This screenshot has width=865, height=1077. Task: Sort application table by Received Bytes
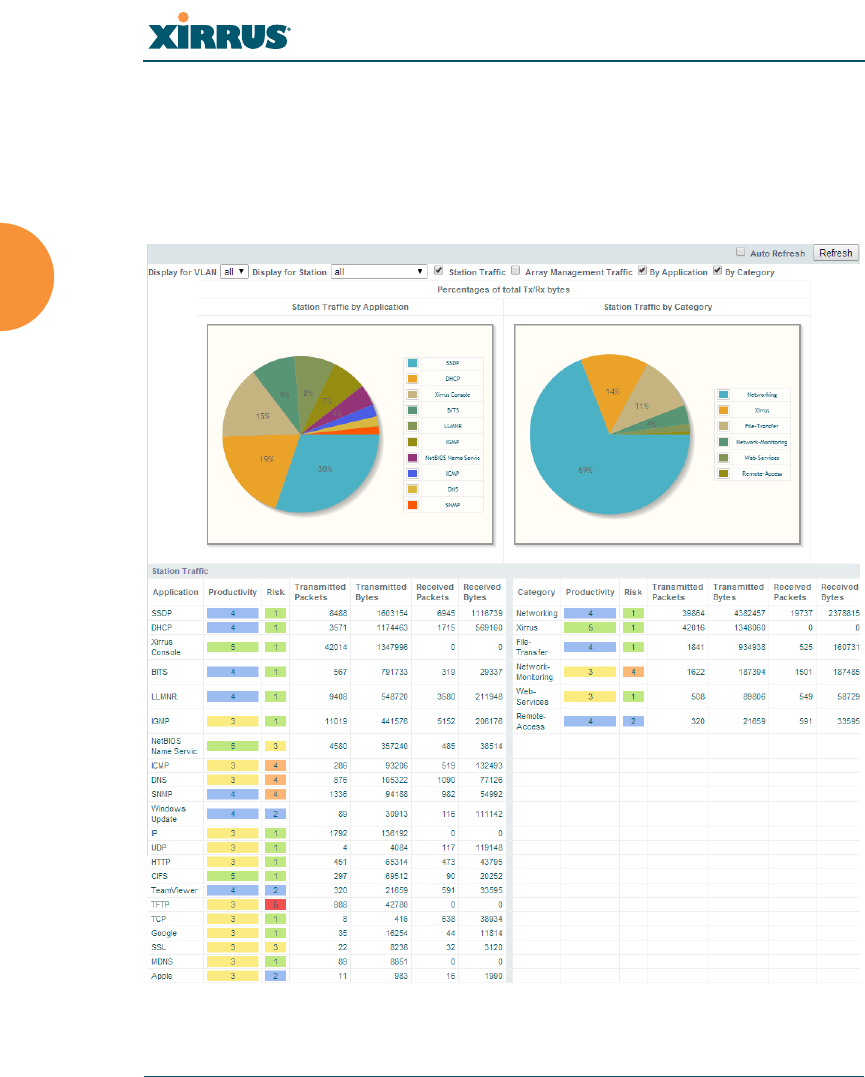click(x=482, y=592)
